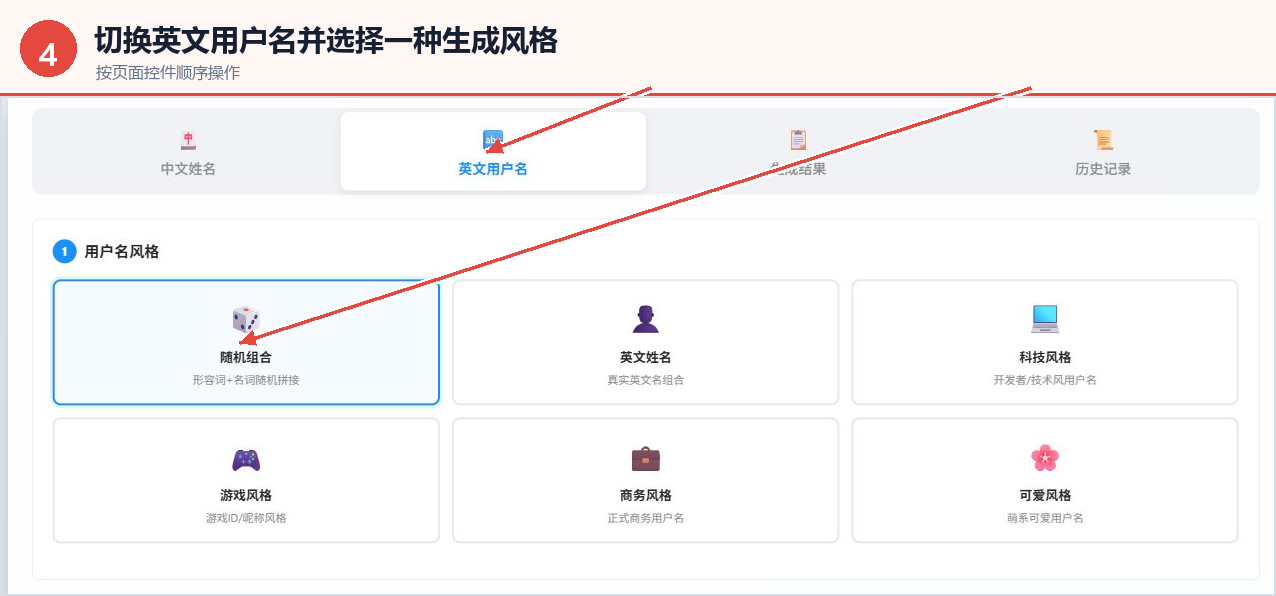Pick the 商务风格 style card
This screenshot has width=1276, height=596.
pyautogui.click(x=646, y=480)
